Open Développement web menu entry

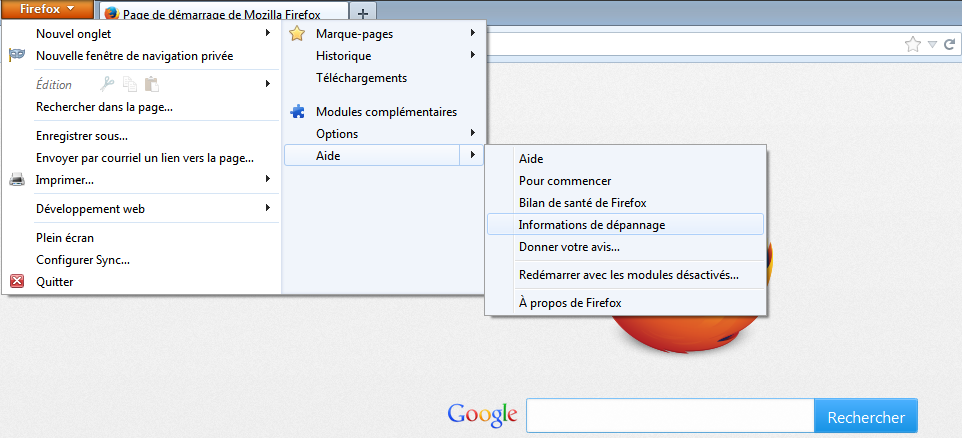point(90,209)
